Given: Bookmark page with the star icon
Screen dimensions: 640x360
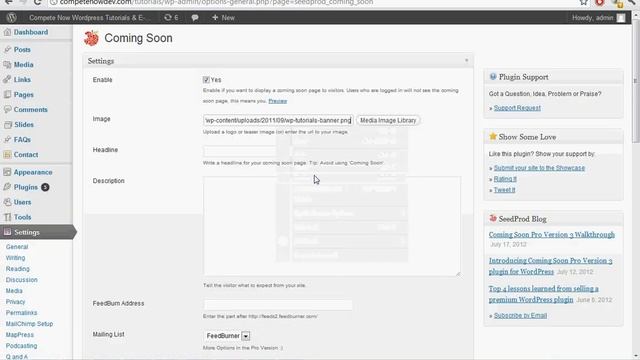Looking at the screenshot, I should pos(584,2).
